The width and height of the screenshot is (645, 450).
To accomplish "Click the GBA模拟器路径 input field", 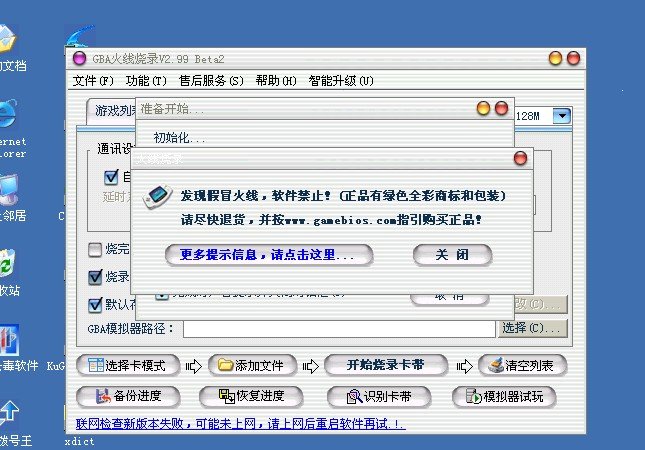I will coord(339,329).
